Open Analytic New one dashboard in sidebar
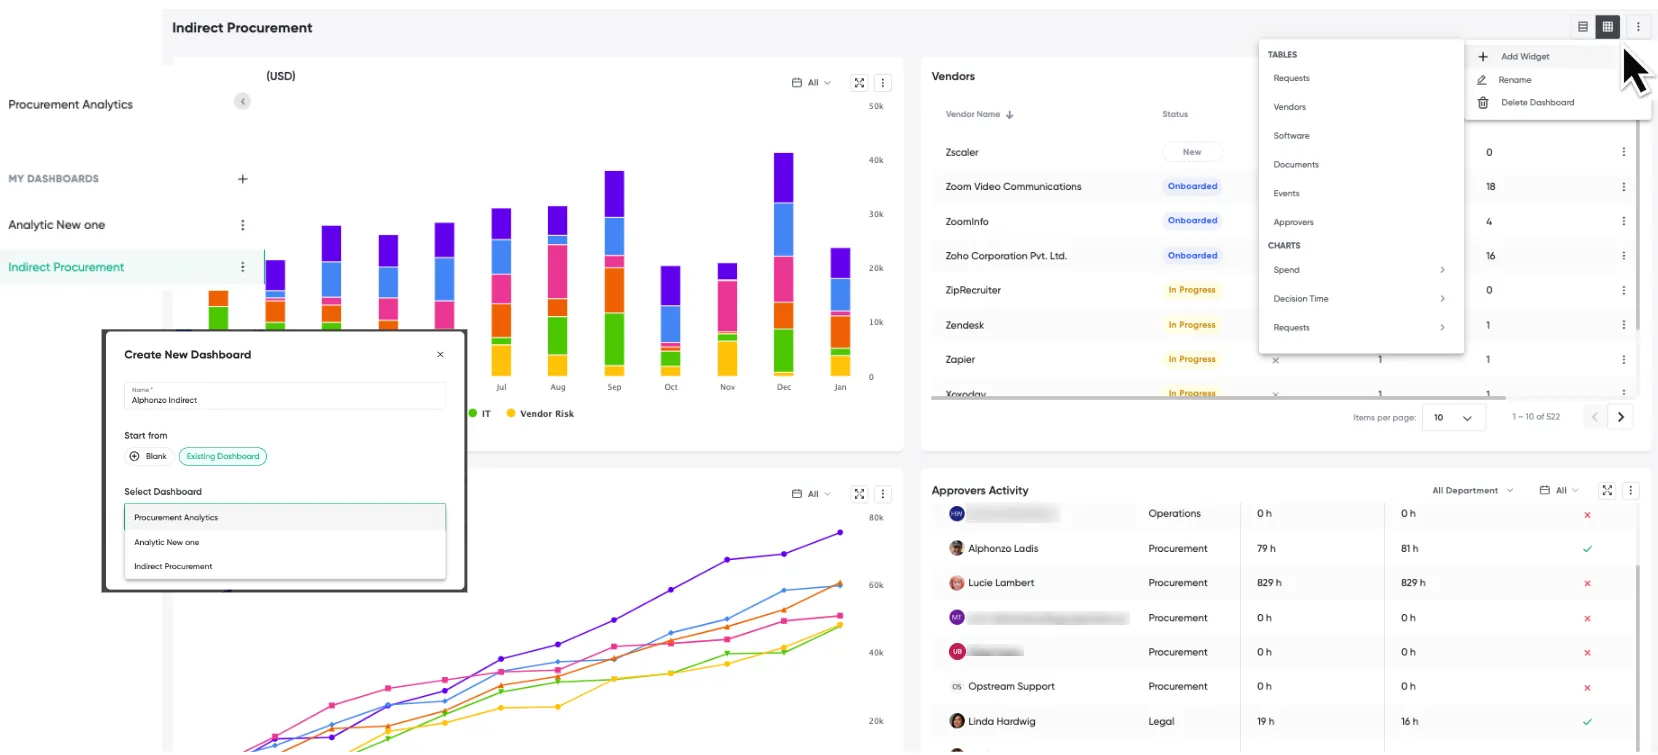 point(57,225)
